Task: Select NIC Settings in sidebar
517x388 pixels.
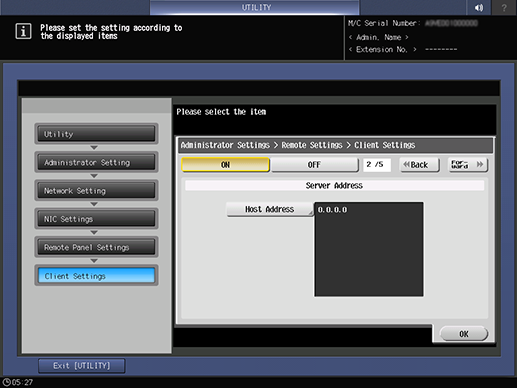Action: [x=96, y=219]
